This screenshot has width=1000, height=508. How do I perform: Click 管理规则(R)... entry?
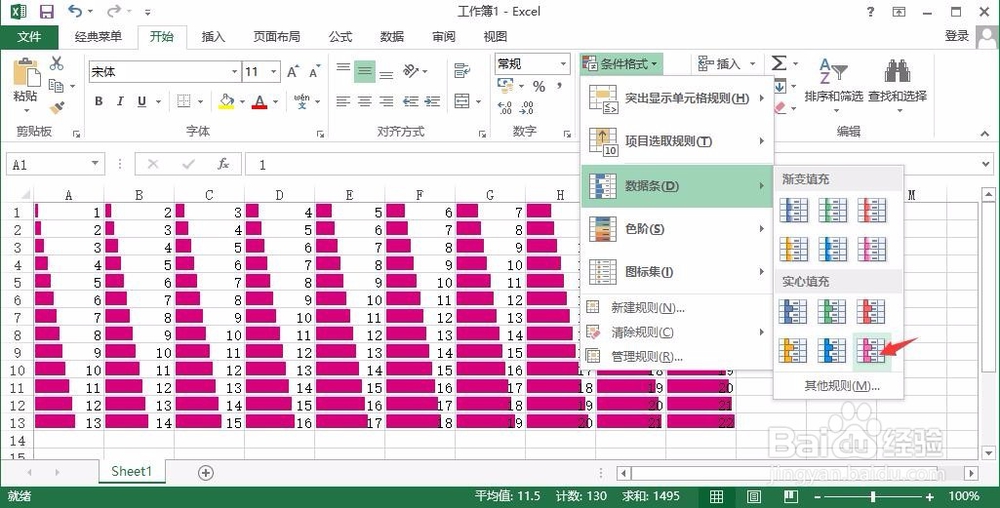[677, 356]
